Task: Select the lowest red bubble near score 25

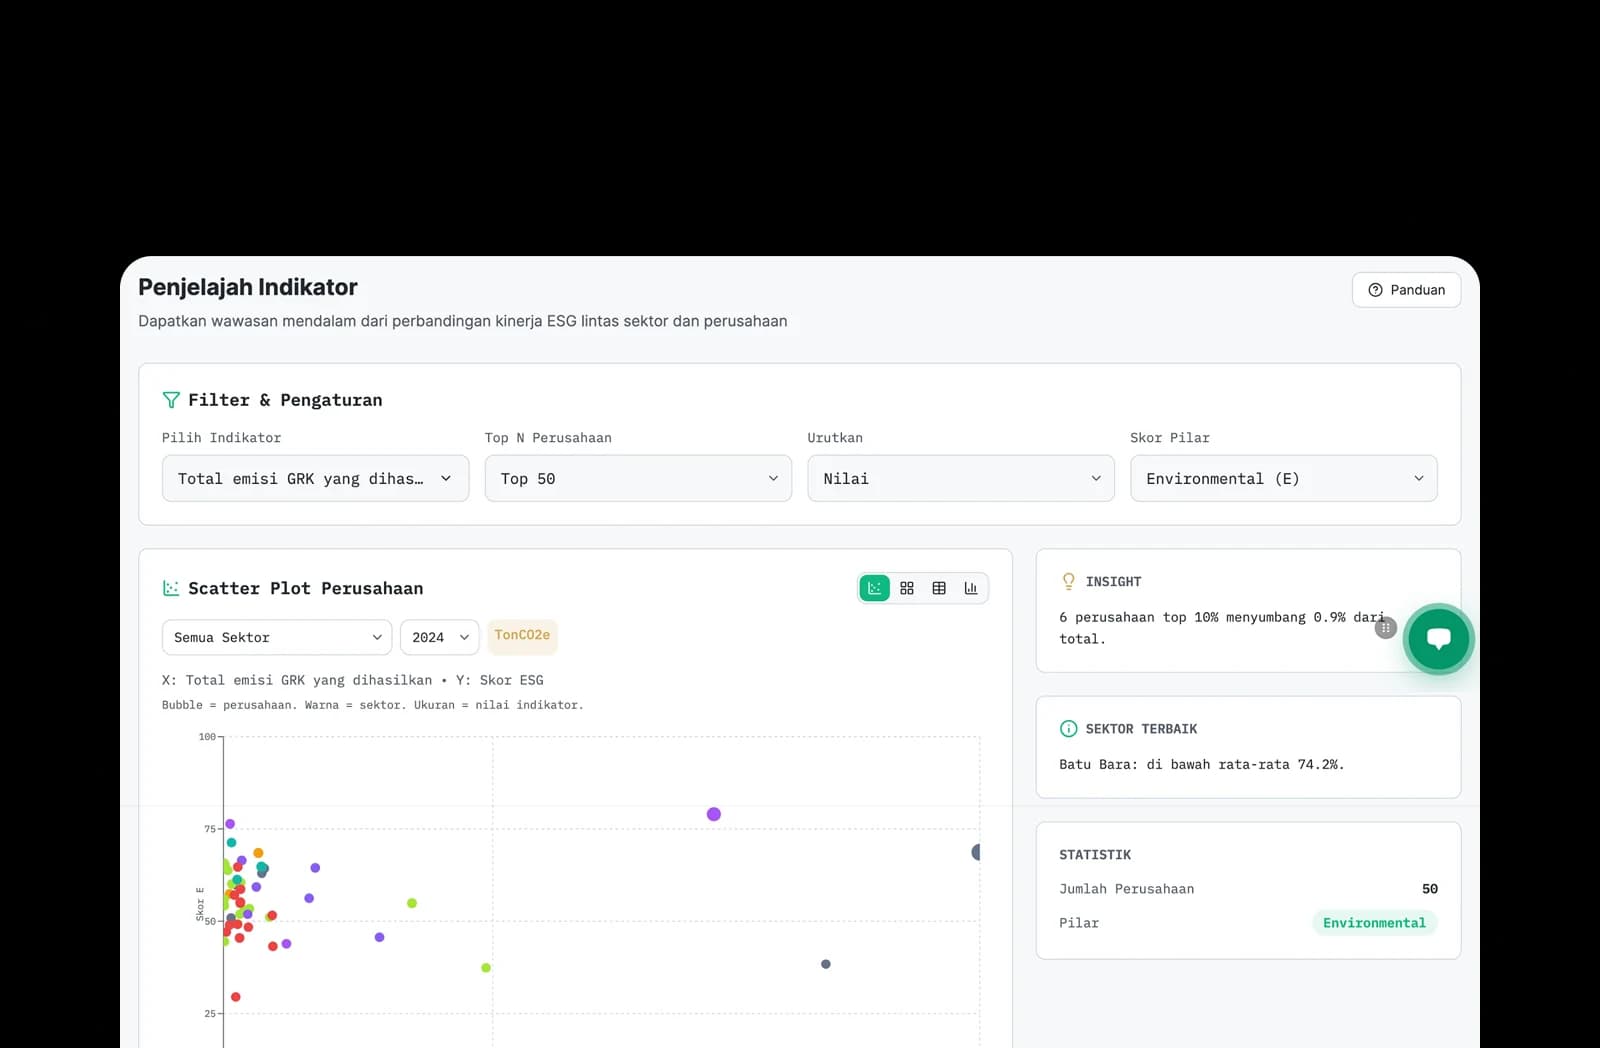Action: [x=236, y=997]
